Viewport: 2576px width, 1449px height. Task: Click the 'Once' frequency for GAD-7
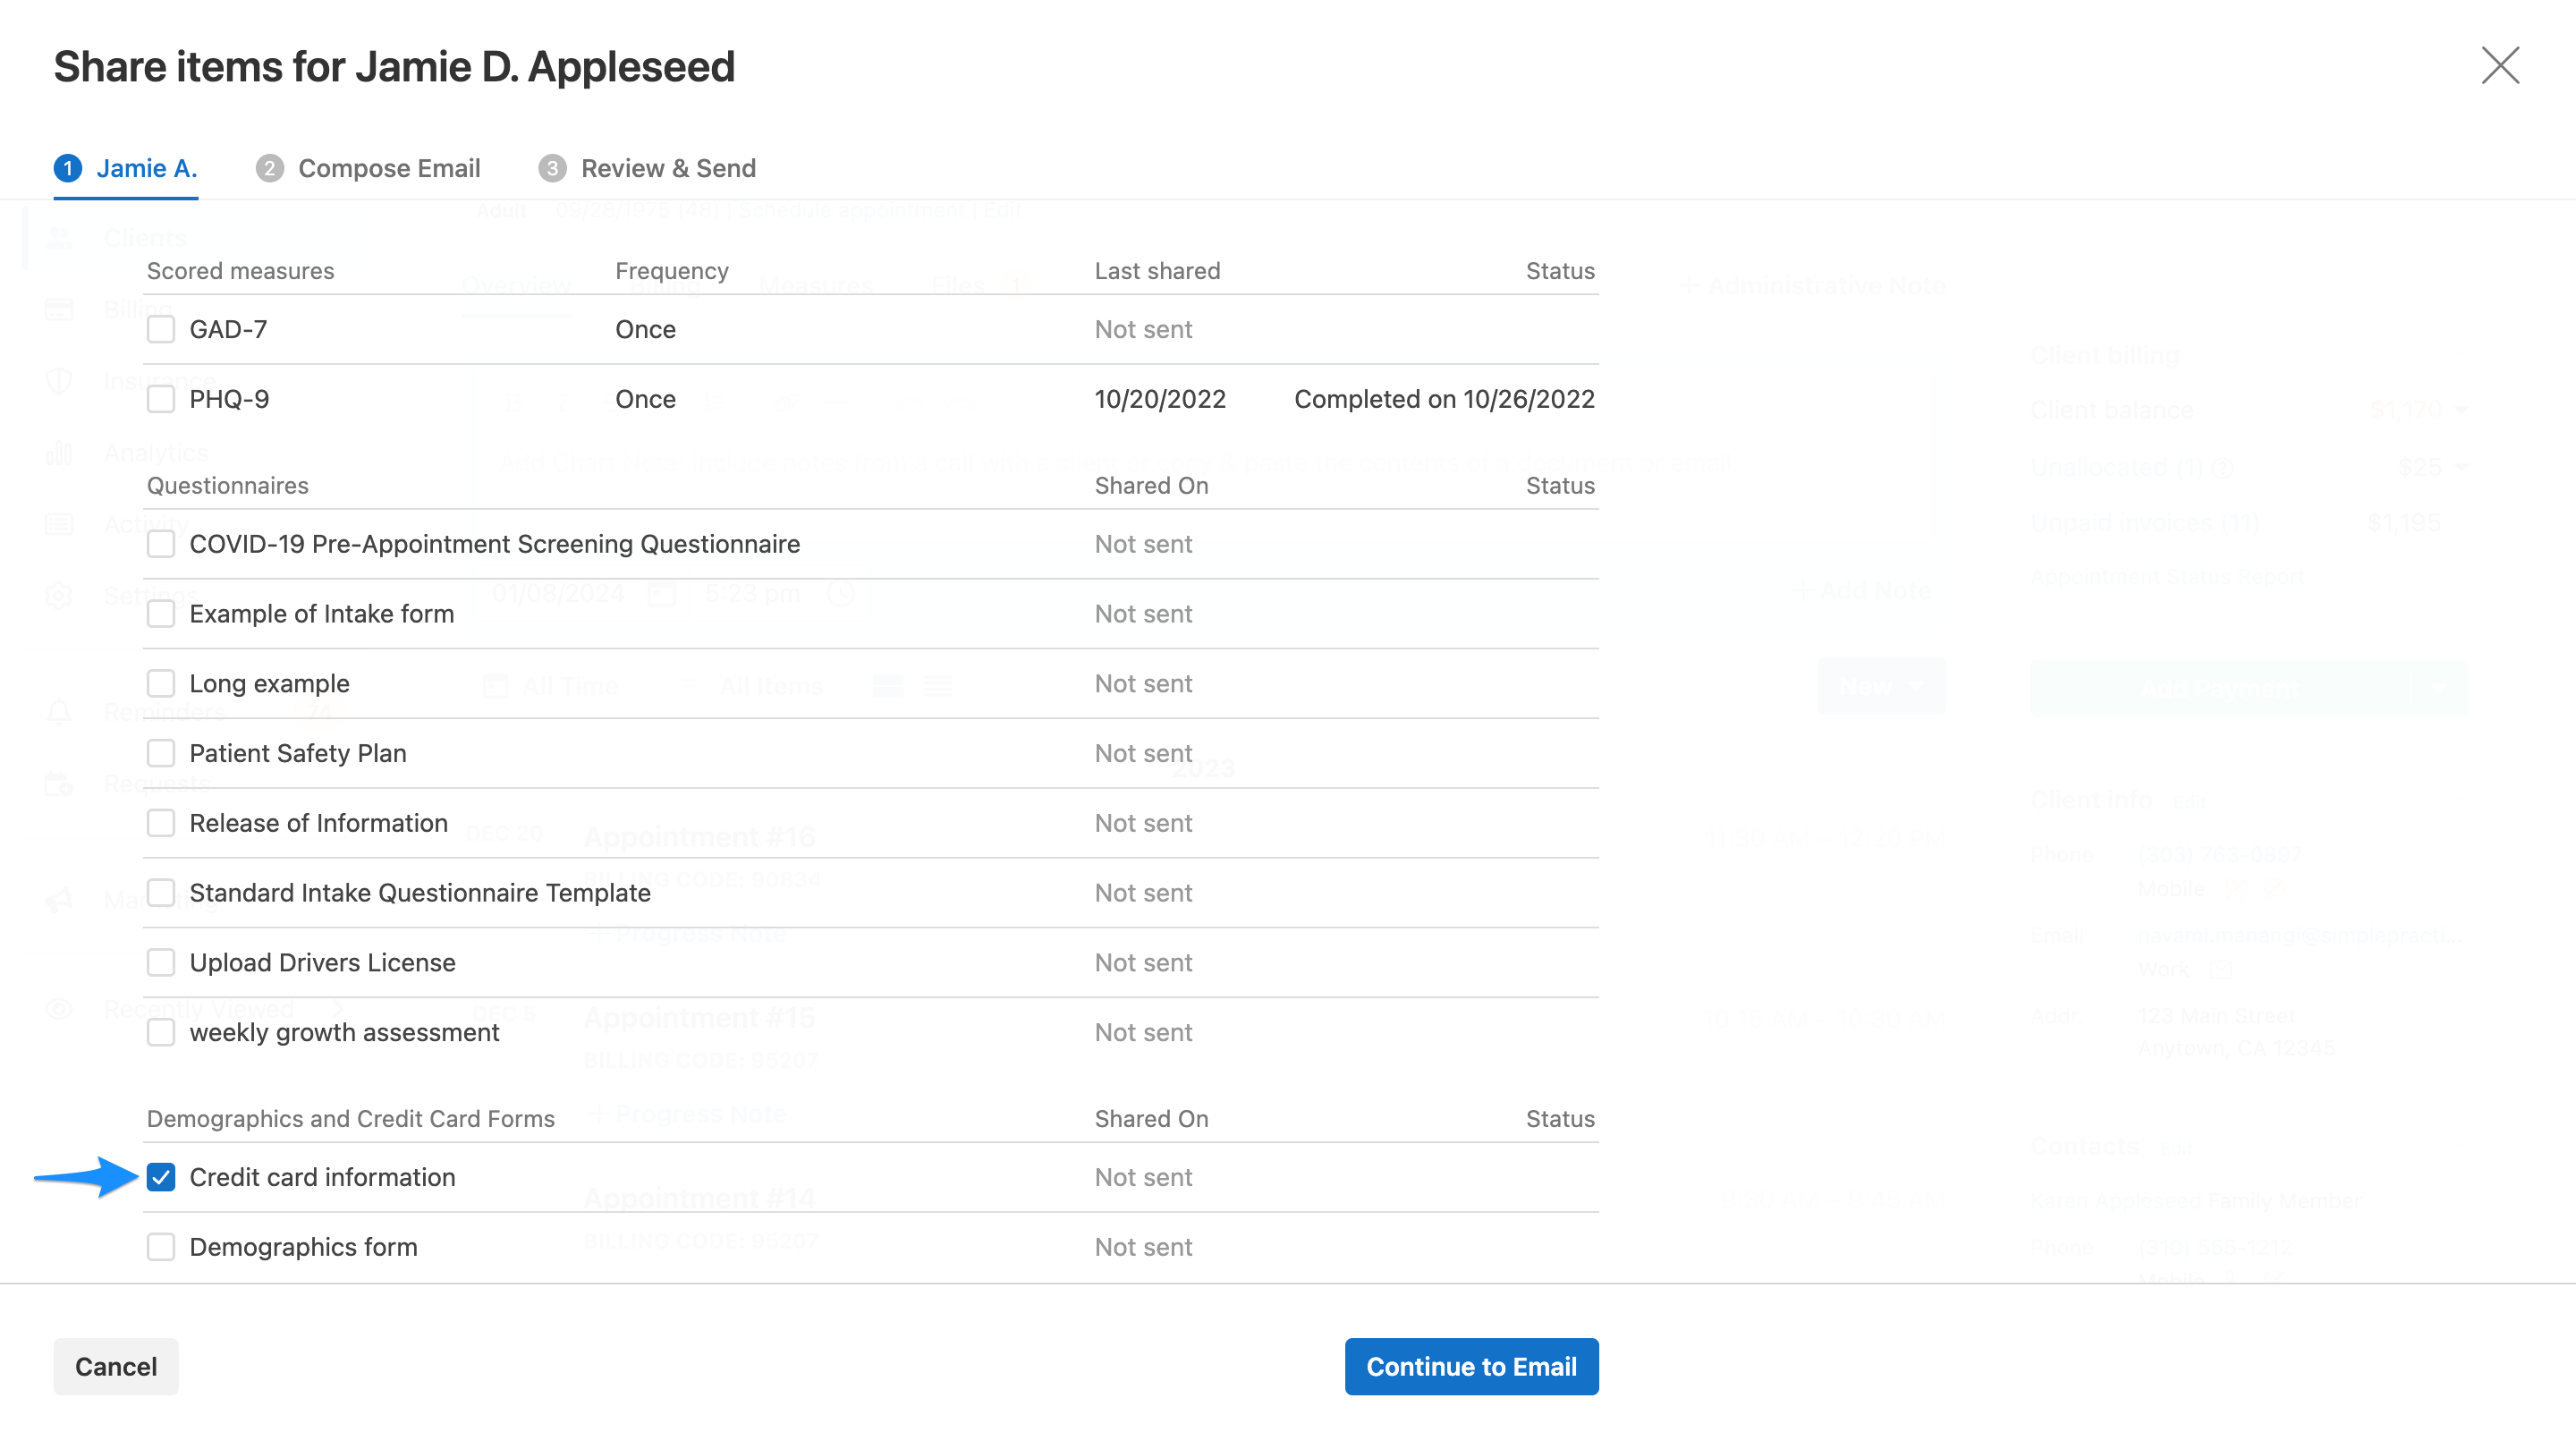(x=645, y=329)
